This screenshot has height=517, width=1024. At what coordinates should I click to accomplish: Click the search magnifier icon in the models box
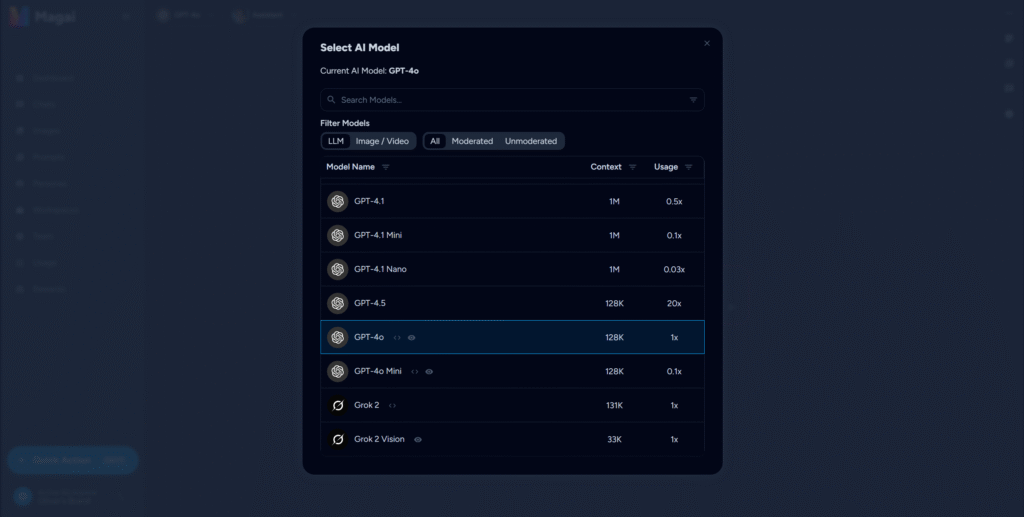pyautogui.click(x=331, y=100)
